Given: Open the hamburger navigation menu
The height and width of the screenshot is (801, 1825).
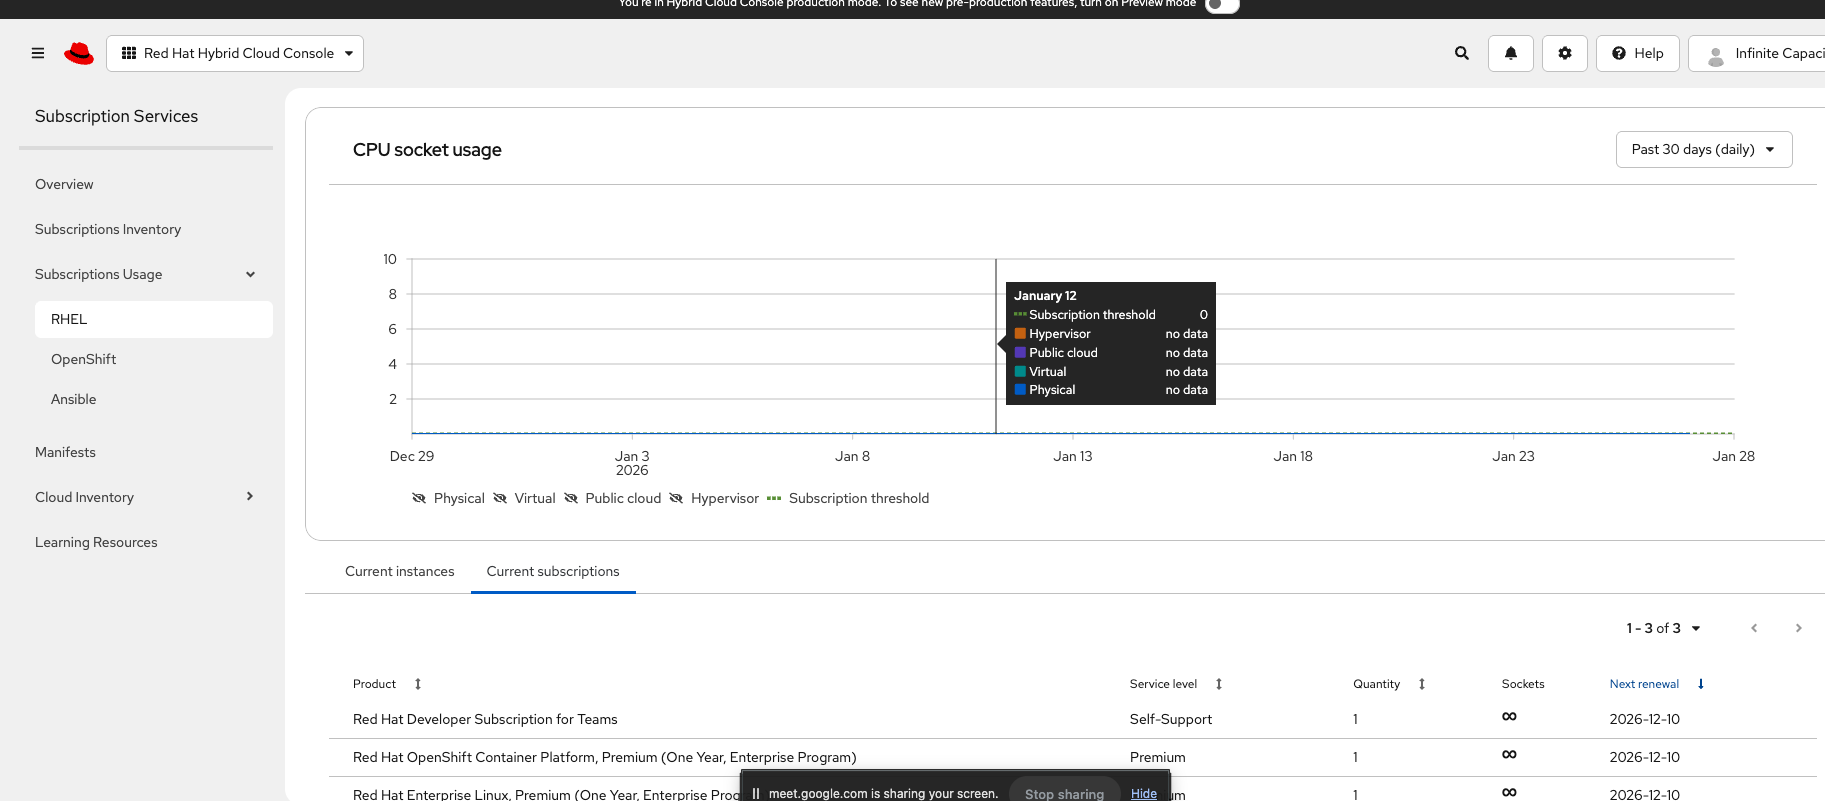Looking at the screenshot, I should 38,53.
